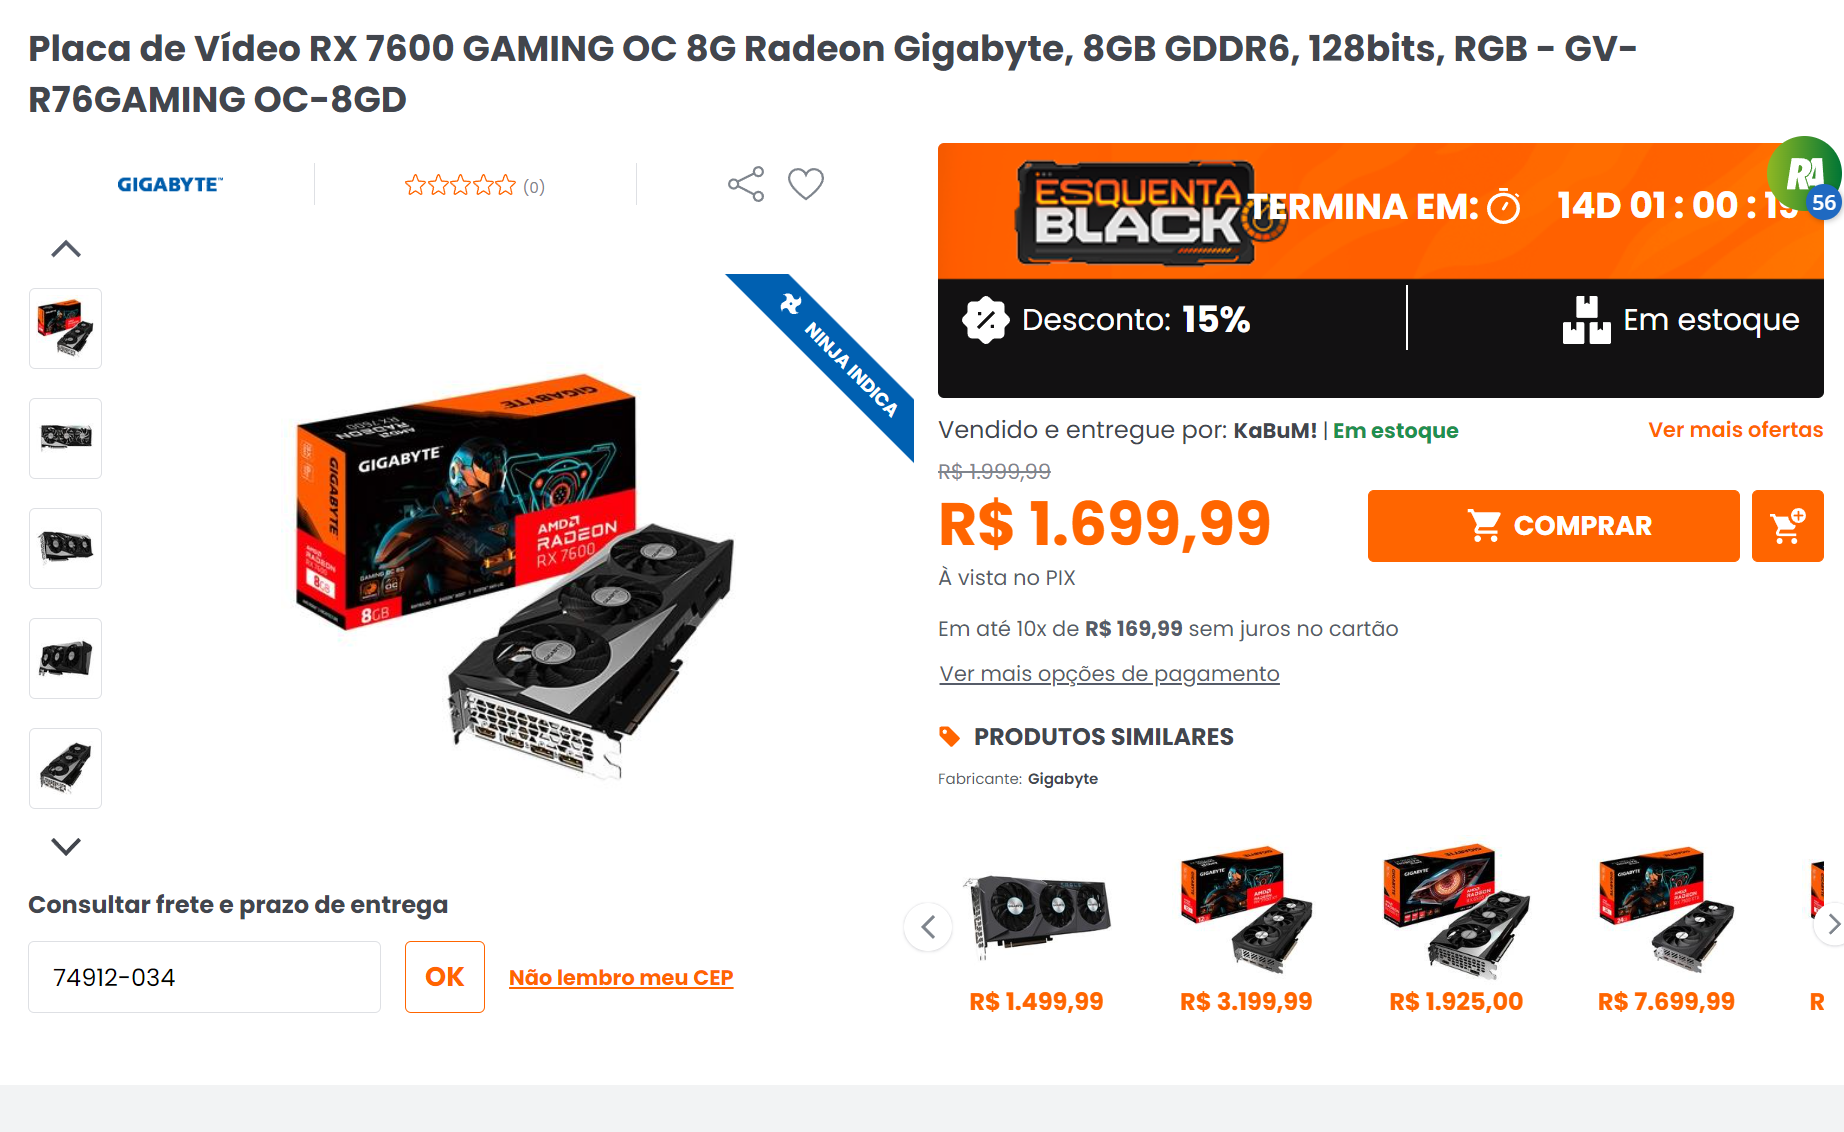Image resolution: width=1844 pixels, height=1132 pixels.
Task: Add product to favorites with heart icon
Action: coord(806,184)
